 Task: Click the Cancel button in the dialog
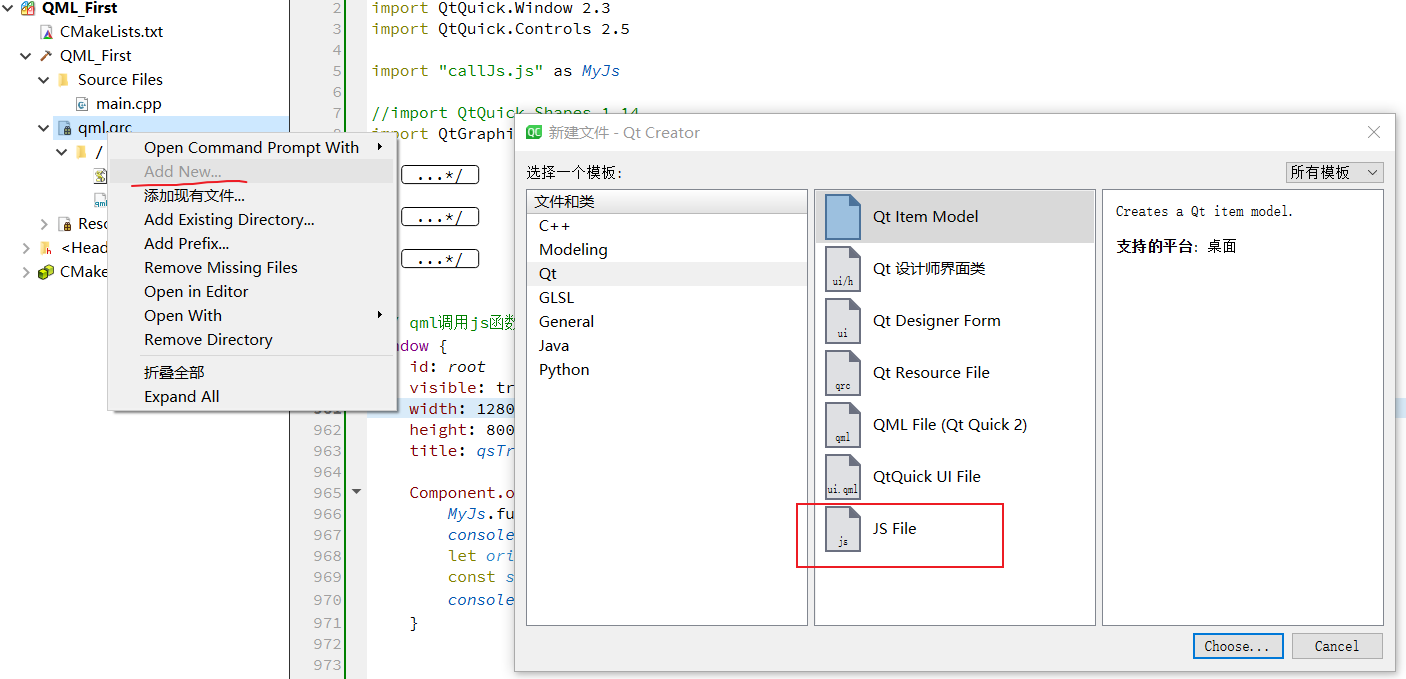1337,646
